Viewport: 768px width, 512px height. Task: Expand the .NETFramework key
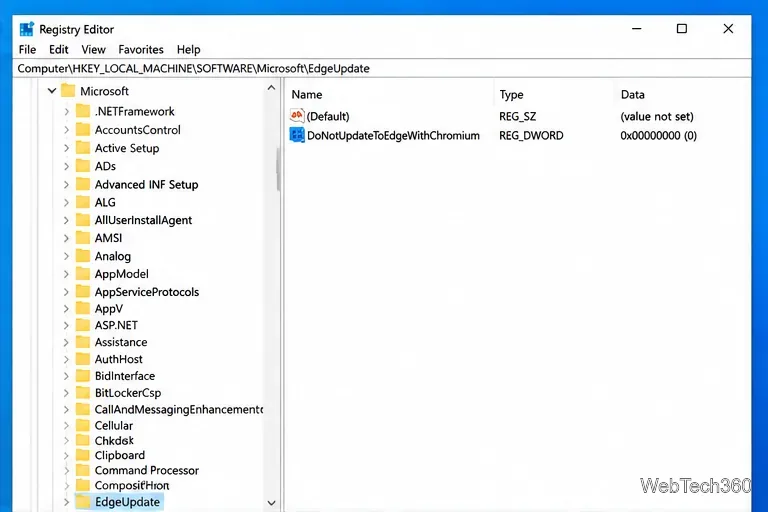pos(66,112)
